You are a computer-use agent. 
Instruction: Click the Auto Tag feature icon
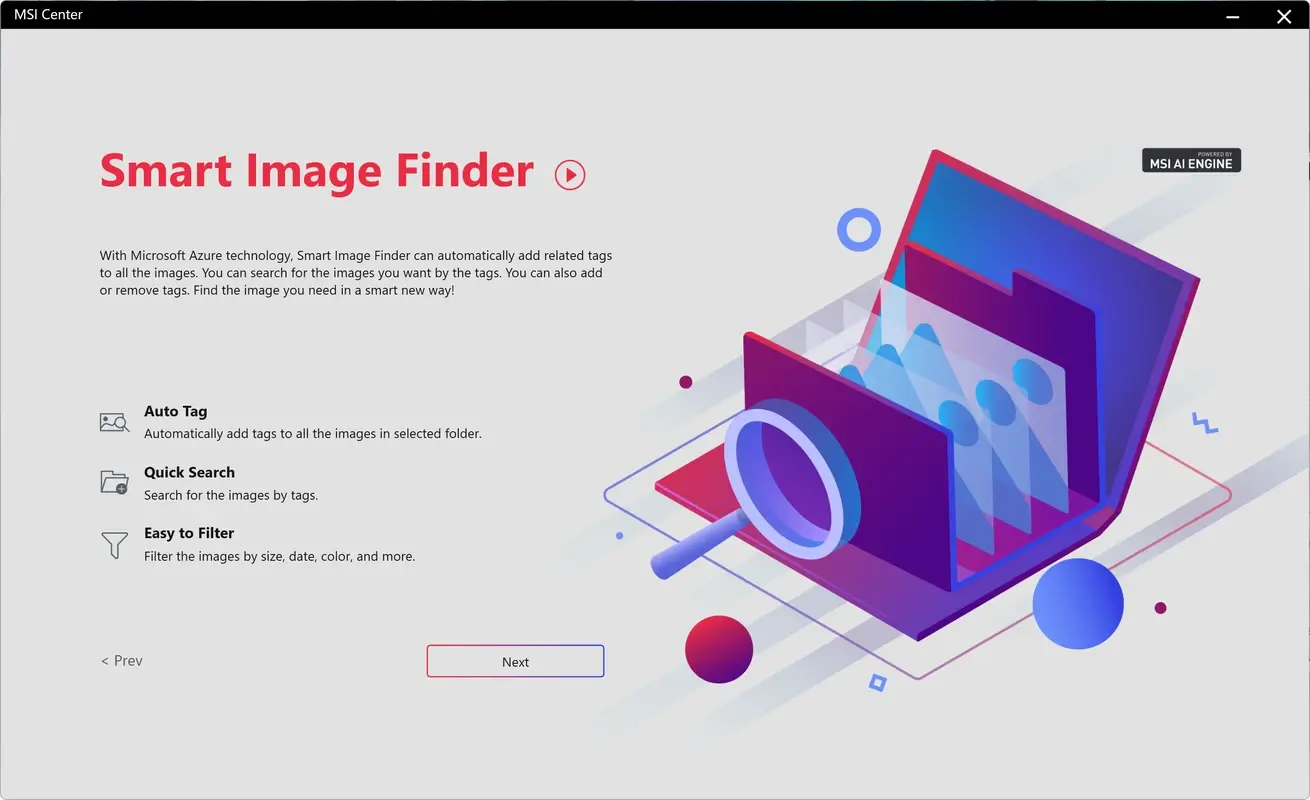click(114, 421)
